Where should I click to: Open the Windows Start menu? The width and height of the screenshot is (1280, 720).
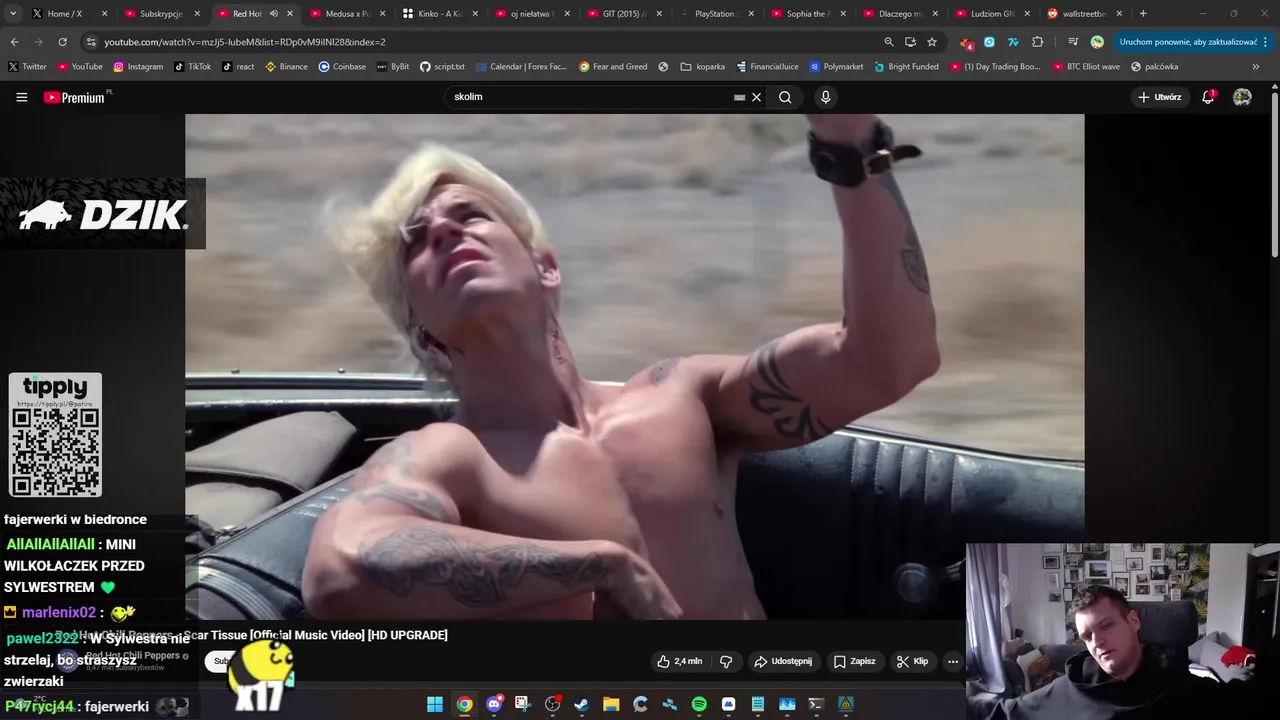(435, 704)
